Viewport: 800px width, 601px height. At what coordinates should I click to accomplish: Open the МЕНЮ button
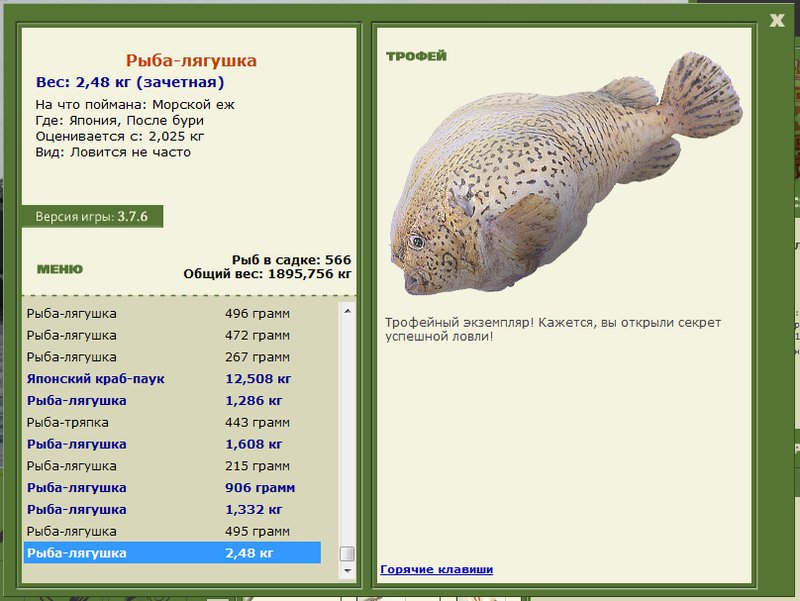[x=60, y=269]
